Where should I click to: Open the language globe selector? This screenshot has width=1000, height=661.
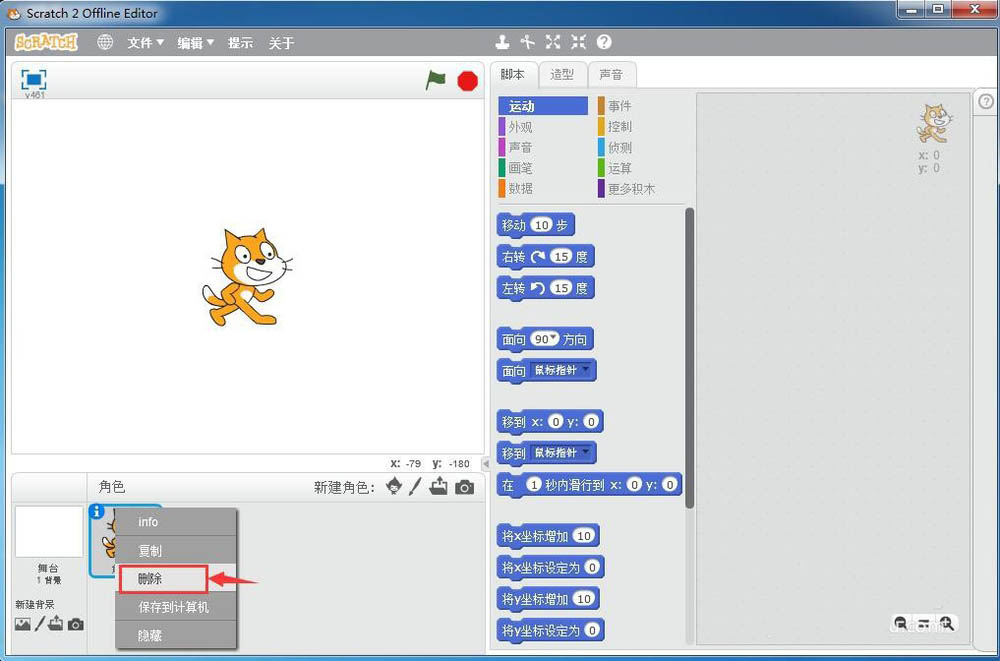[x=104, y=42]
